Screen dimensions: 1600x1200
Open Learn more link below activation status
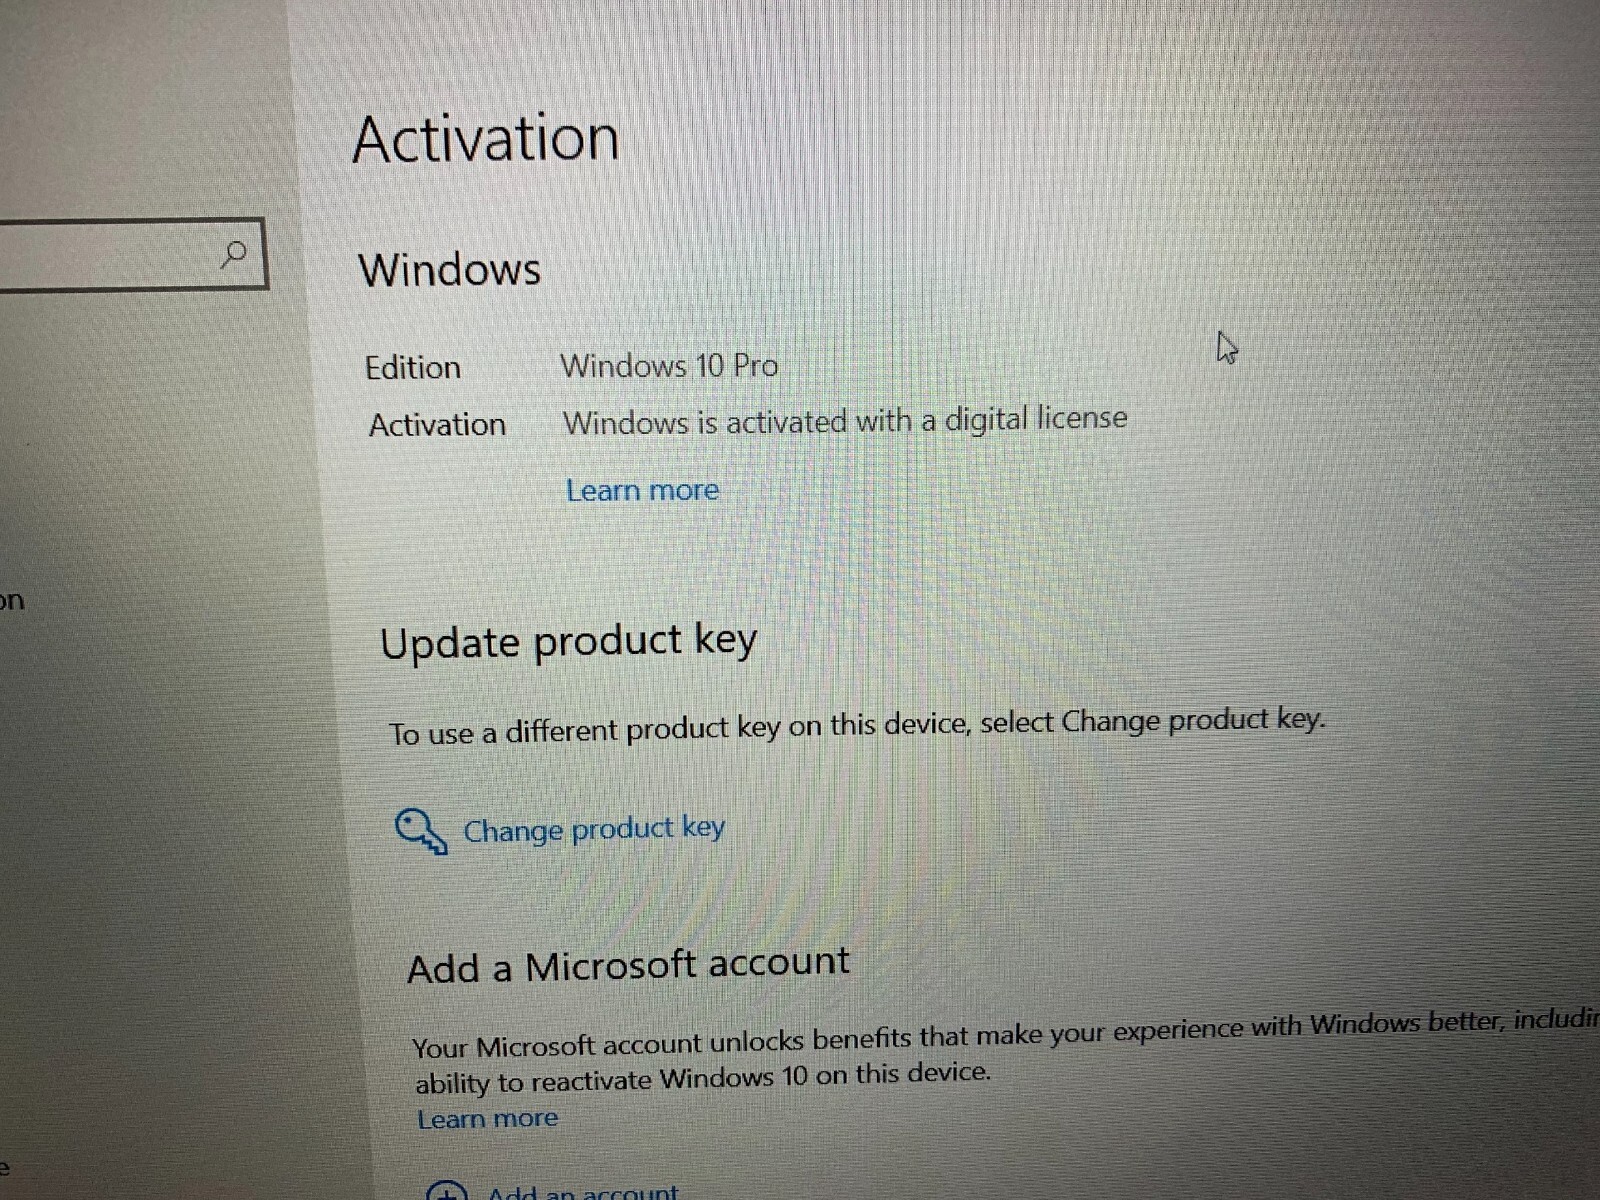coord(642,490)
